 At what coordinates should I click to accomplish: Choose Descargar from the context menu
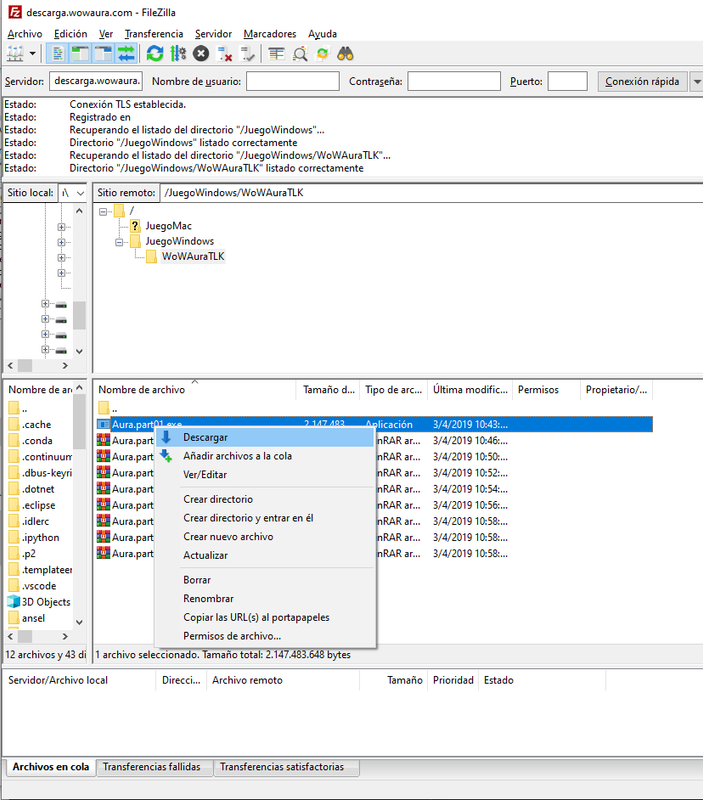(x=265, y=437)
